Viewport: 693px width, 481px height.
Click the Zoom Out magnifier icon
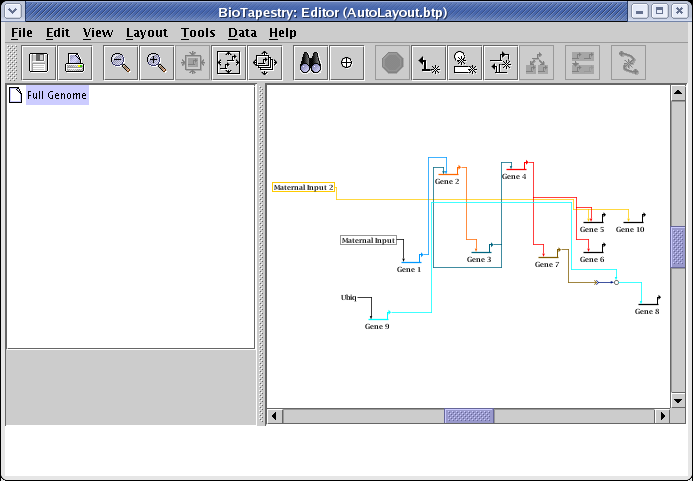pos(121,63)
